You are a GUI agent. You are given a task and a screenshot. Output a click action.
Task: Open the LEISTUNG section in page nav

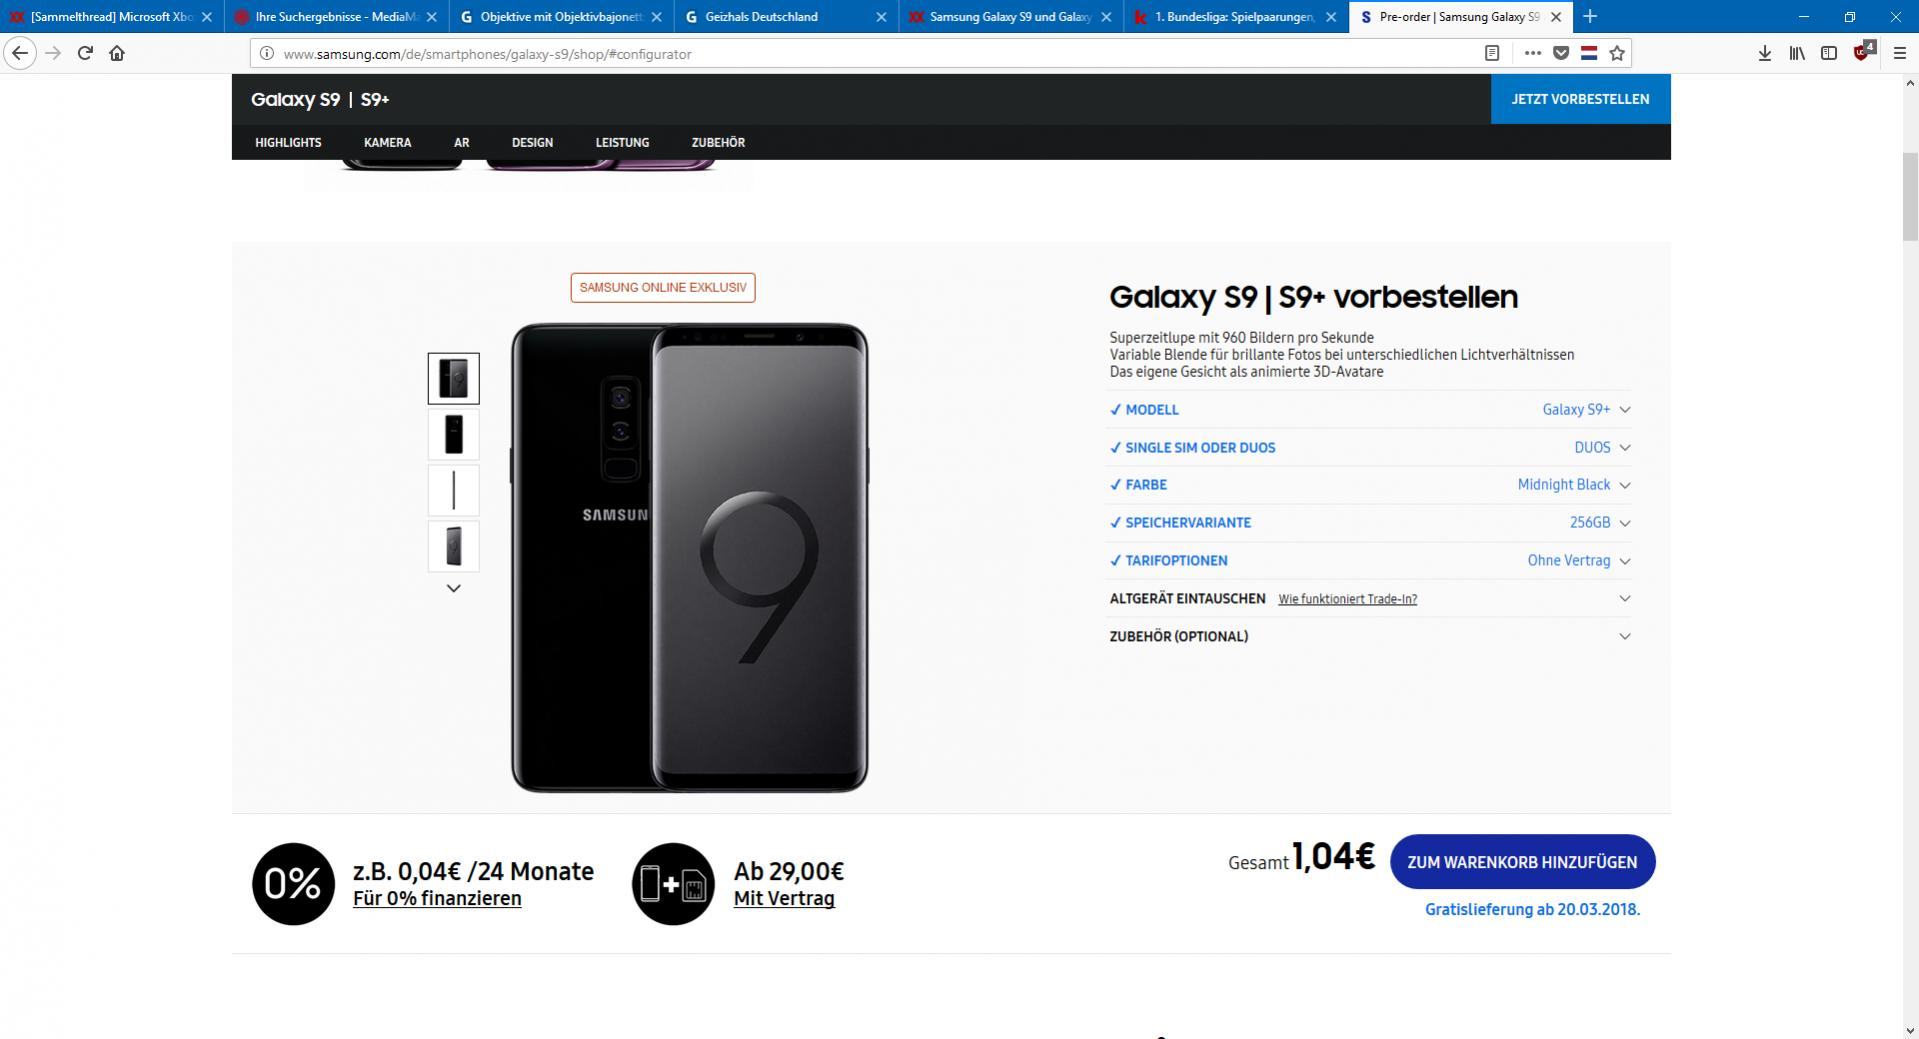pyautogui.click(x=622, y=142)
